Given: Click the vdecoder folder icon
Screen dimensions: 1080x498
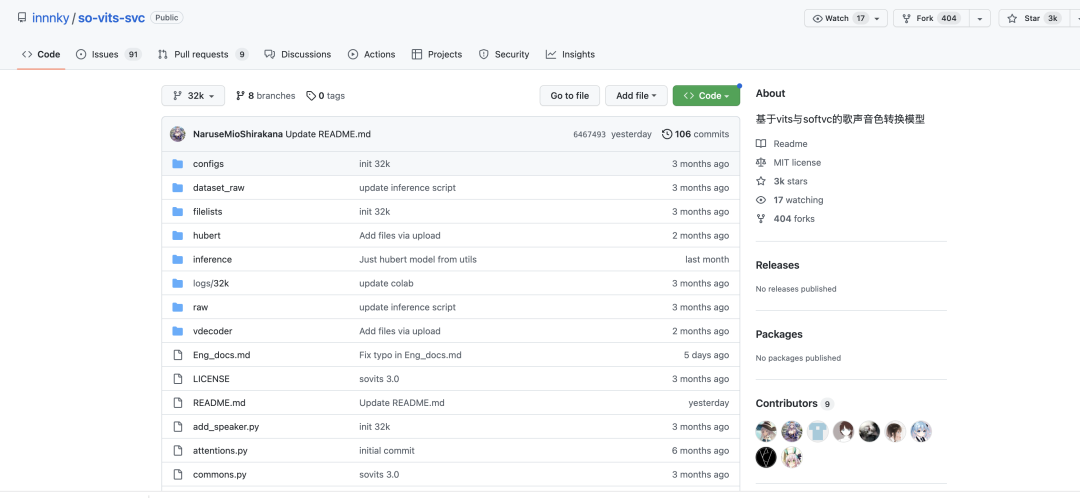Looking at the screenshot, I should coord(178,331).
